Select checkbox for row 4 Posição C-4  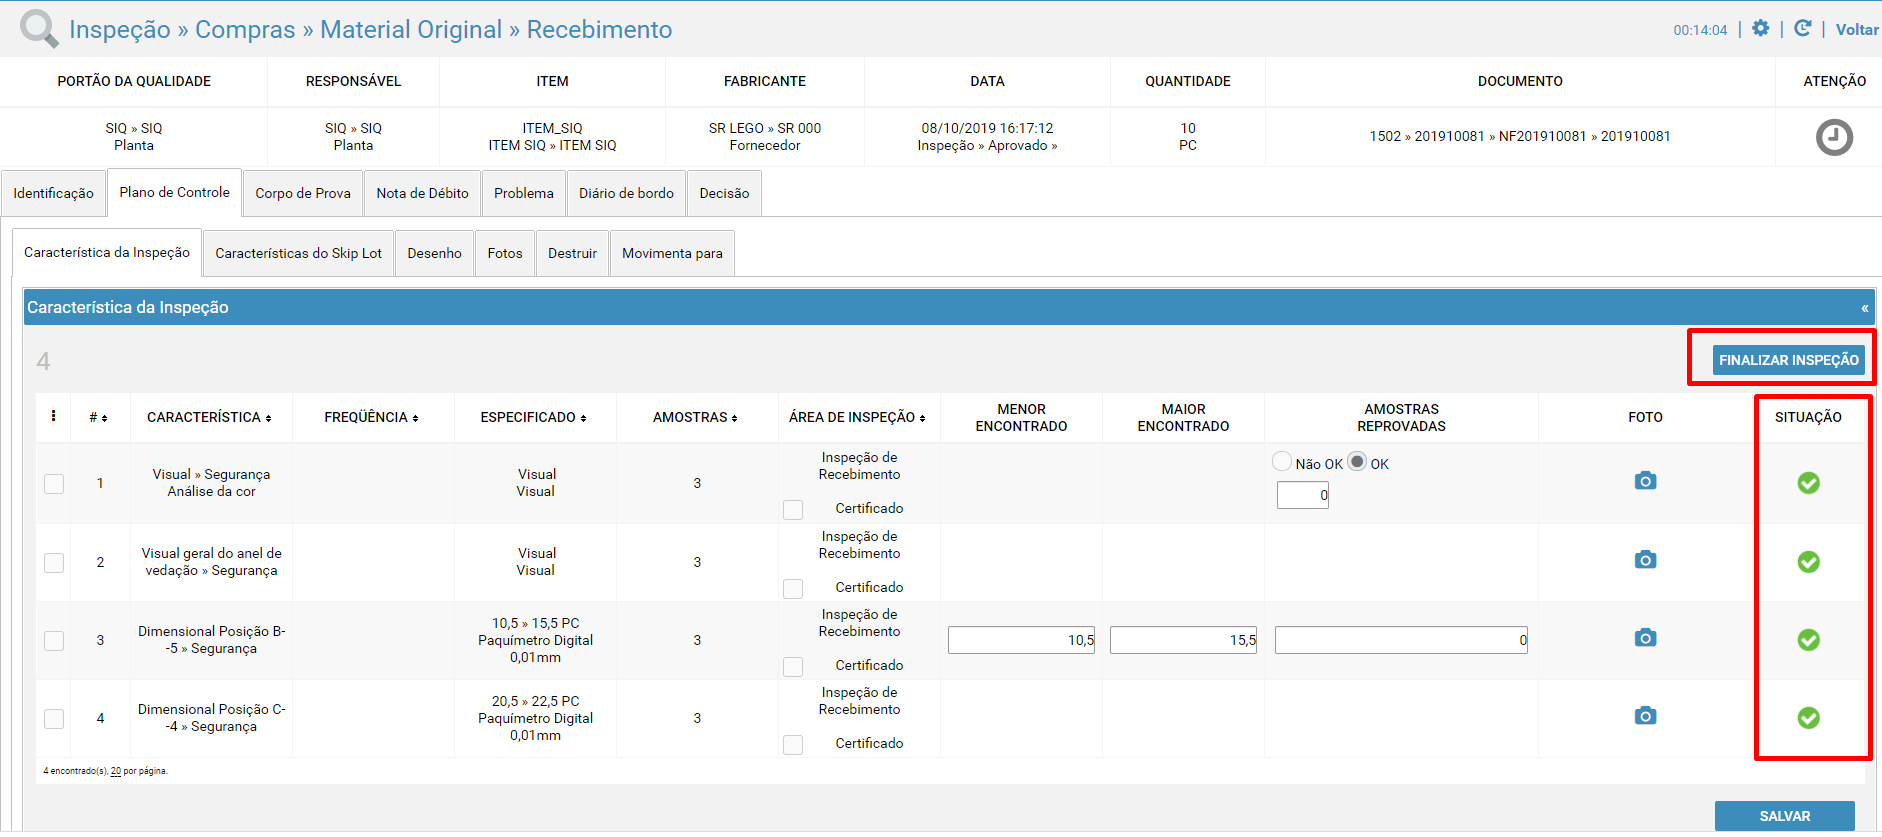pyautogui.click(x=54, y=719)
